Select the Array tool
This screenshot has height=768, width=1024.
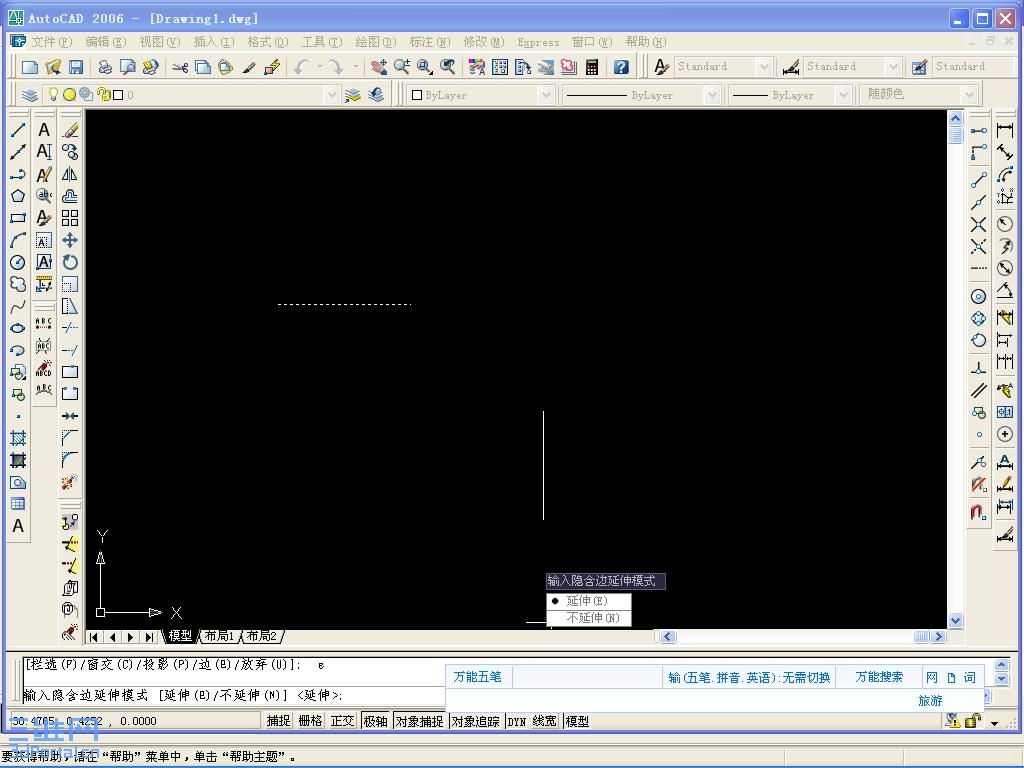[x=70, y=218]
